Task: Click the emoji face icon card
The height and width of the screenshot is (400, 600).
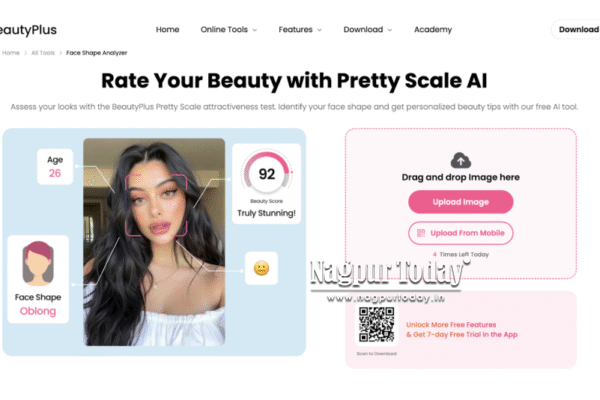Action: tap(261, 268)
